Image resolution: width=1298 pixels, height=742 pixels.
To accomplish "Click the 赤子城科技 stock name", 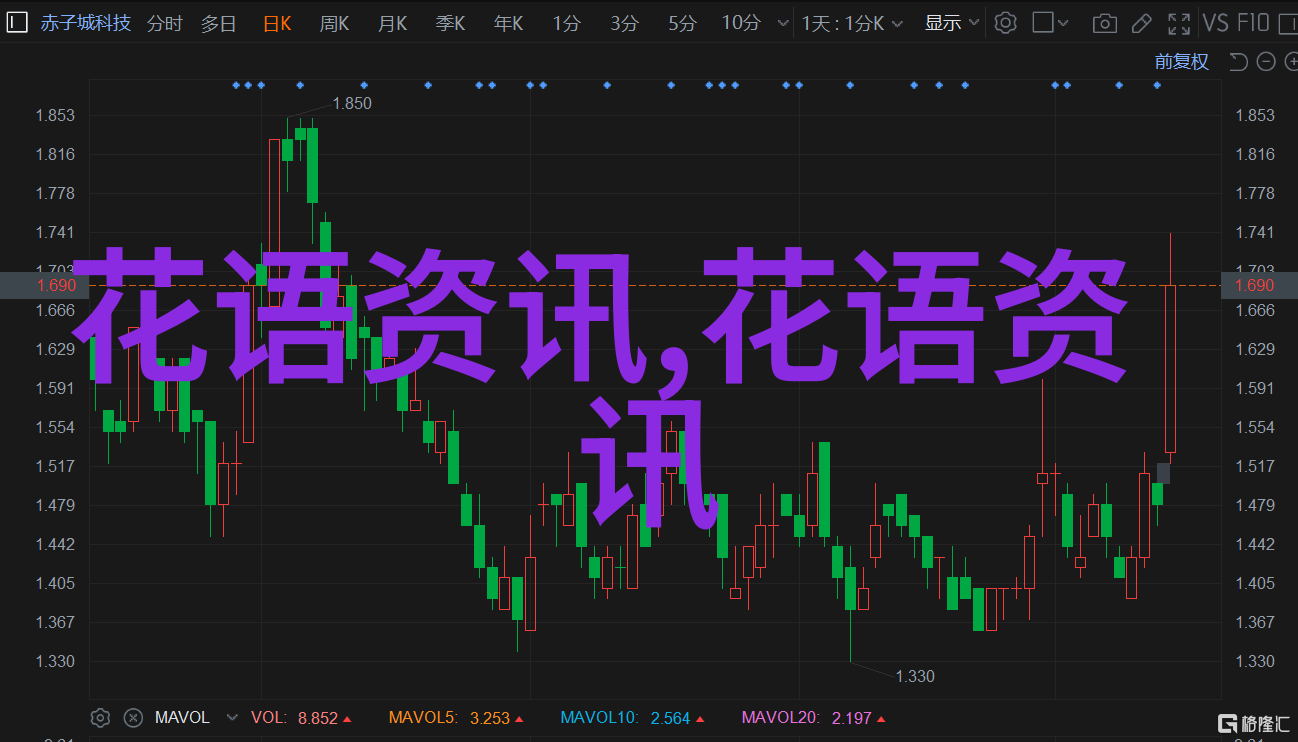I will point(85,22).
